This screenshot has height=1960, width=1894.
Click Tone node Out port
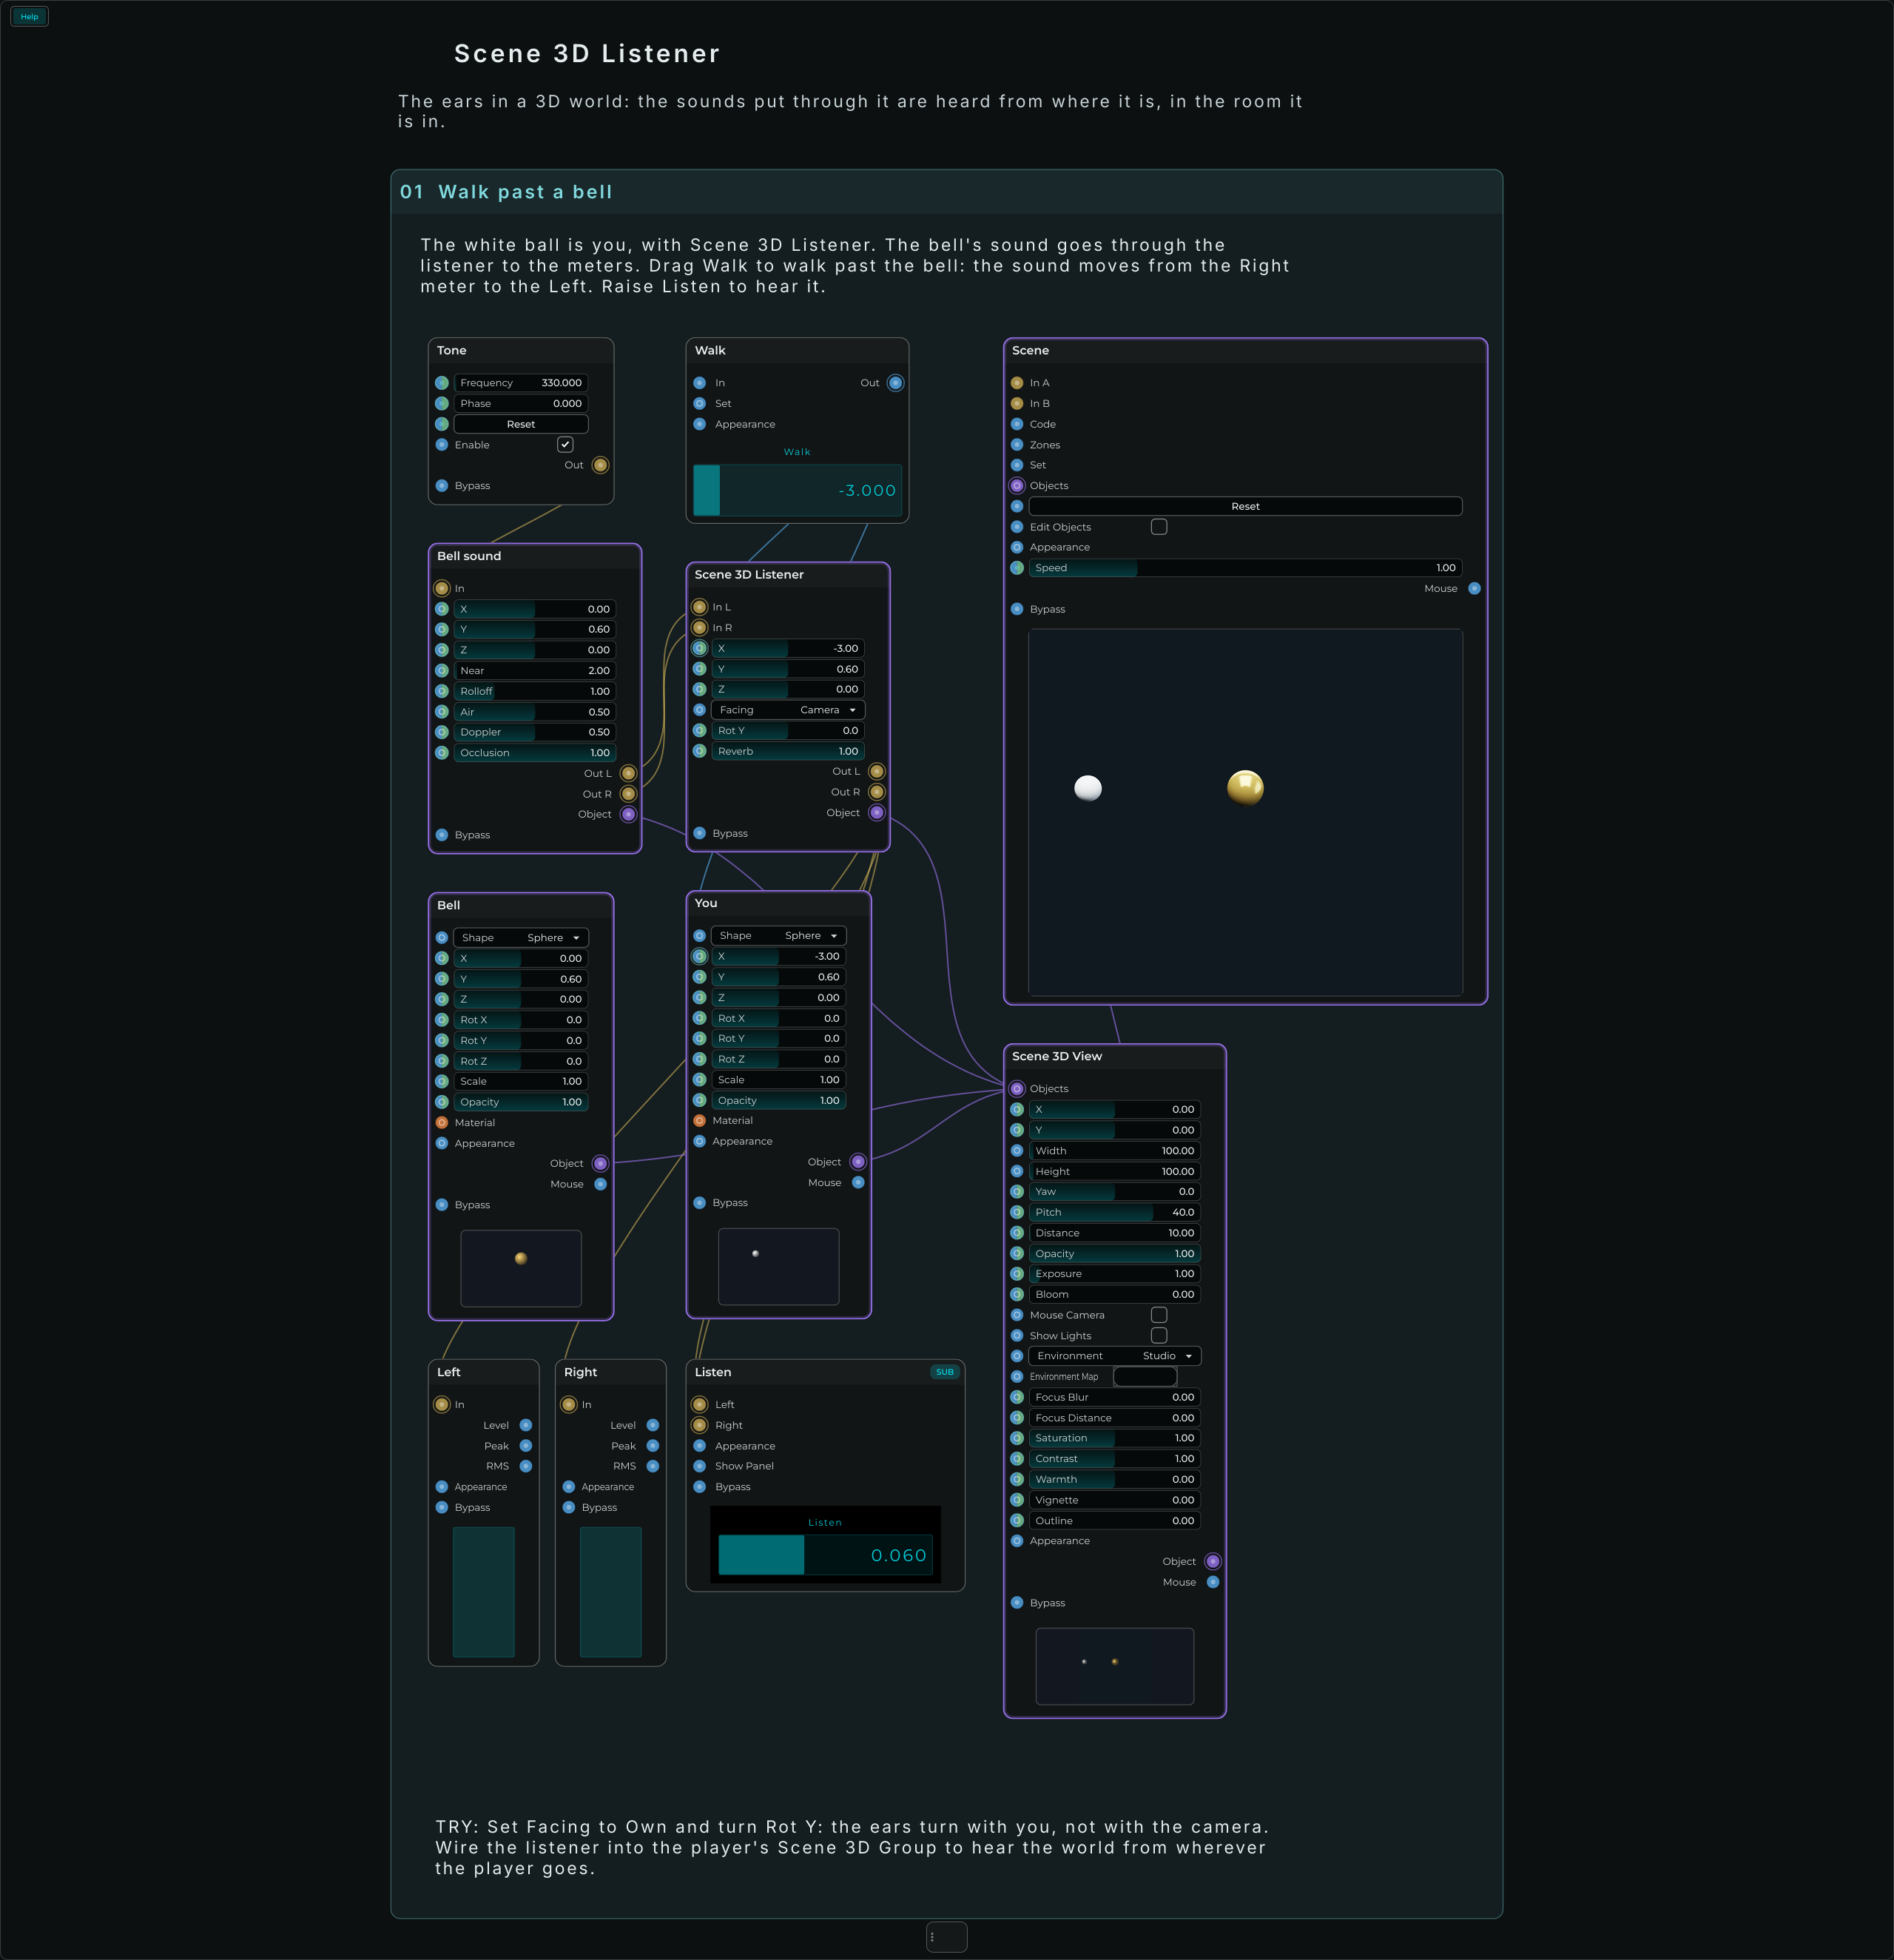coord(600,465)
